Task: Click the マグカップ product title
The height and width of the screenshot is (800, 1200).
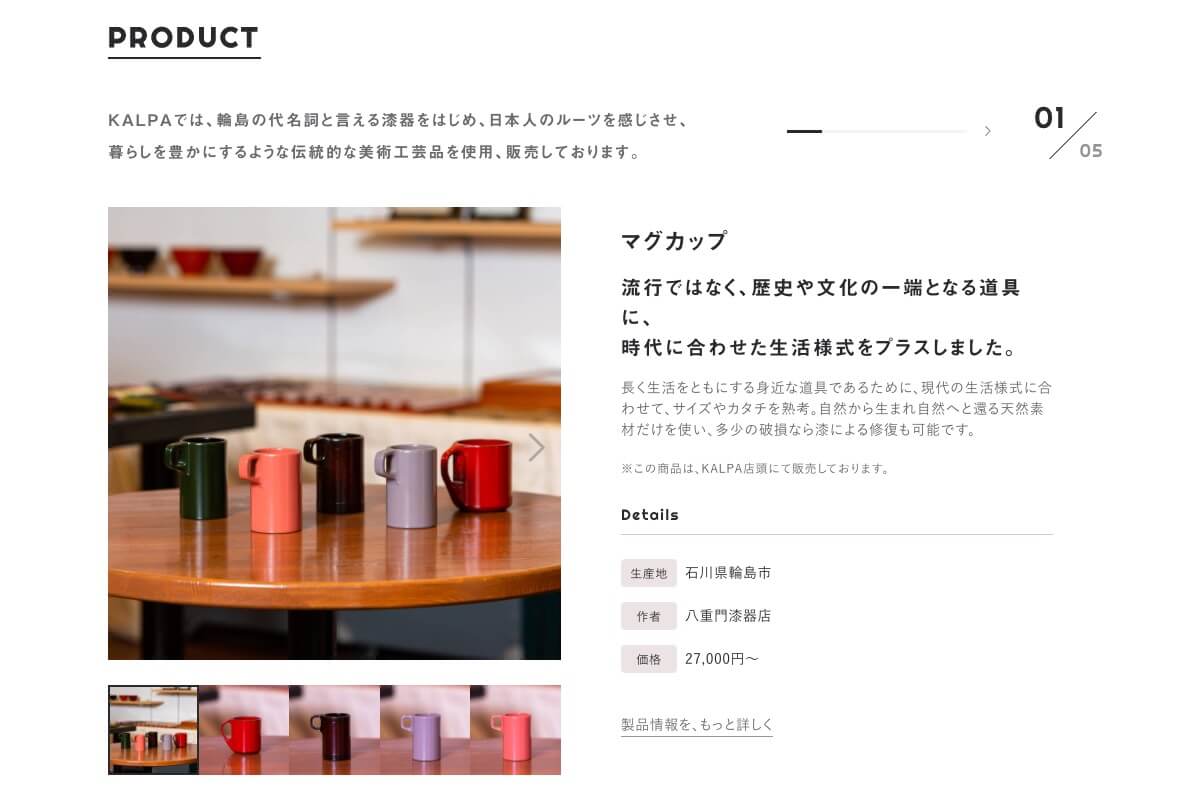Action: pyautogui.click(x=674, y=241)
